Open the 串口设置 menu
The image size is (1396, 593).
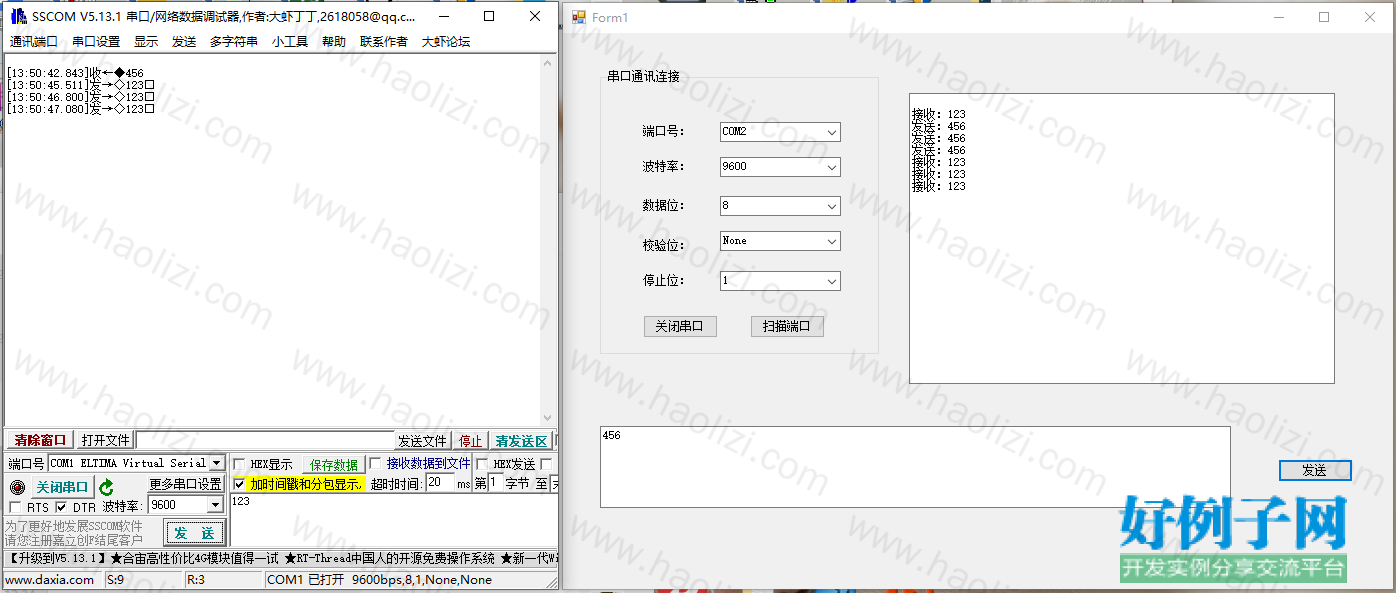coord(96,42)
